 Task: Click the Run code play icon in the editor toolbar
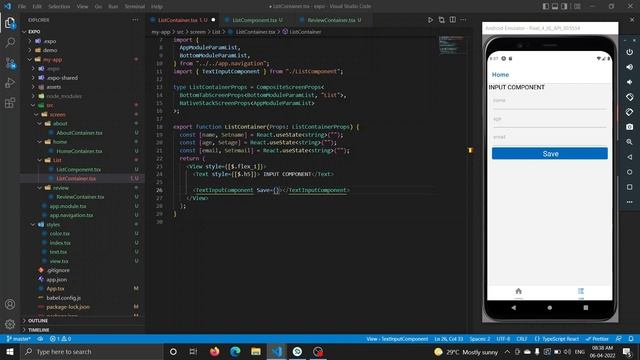click(x=430, y=20)
